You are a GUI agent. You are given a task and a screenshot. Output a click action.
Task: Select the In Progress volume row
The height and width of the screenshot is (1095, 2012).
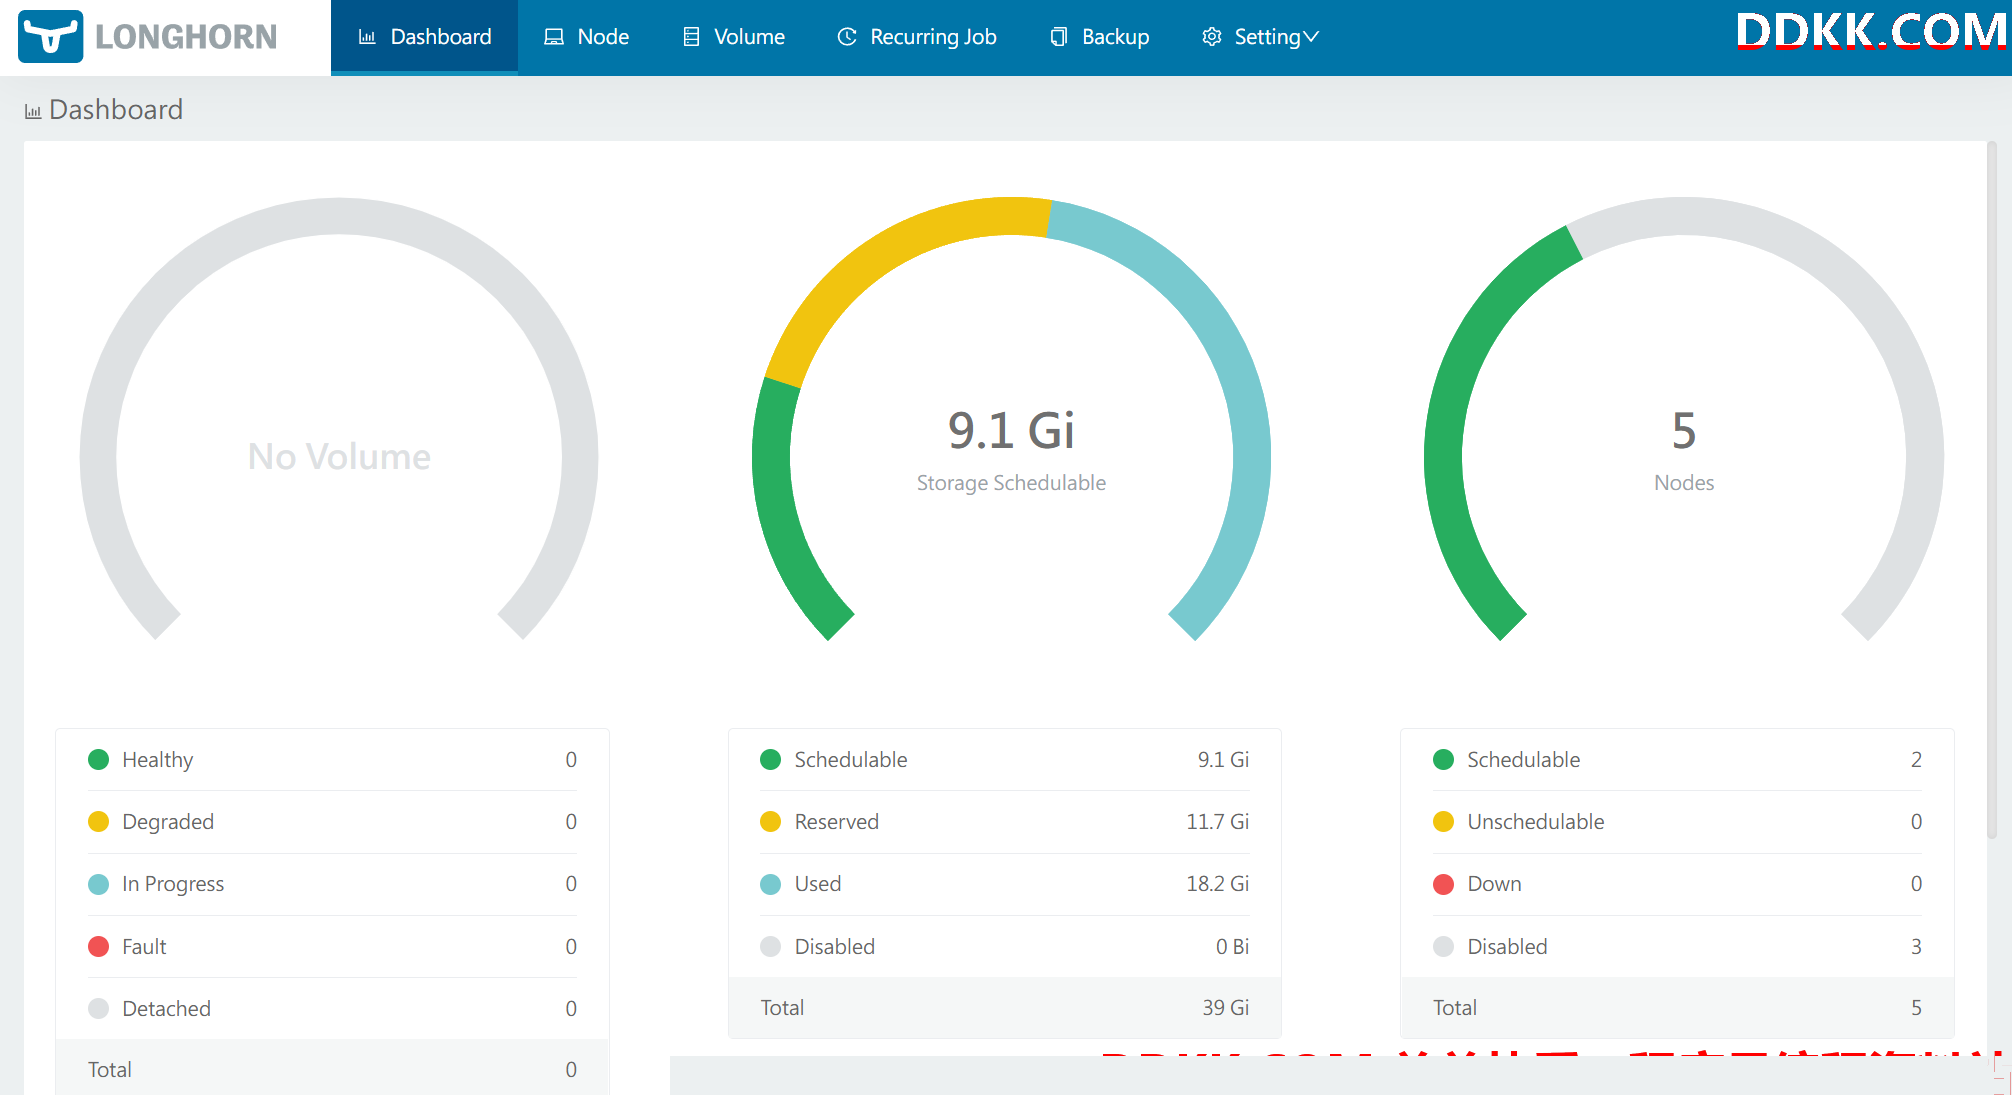pyautogui.click(x=332, y=884)
